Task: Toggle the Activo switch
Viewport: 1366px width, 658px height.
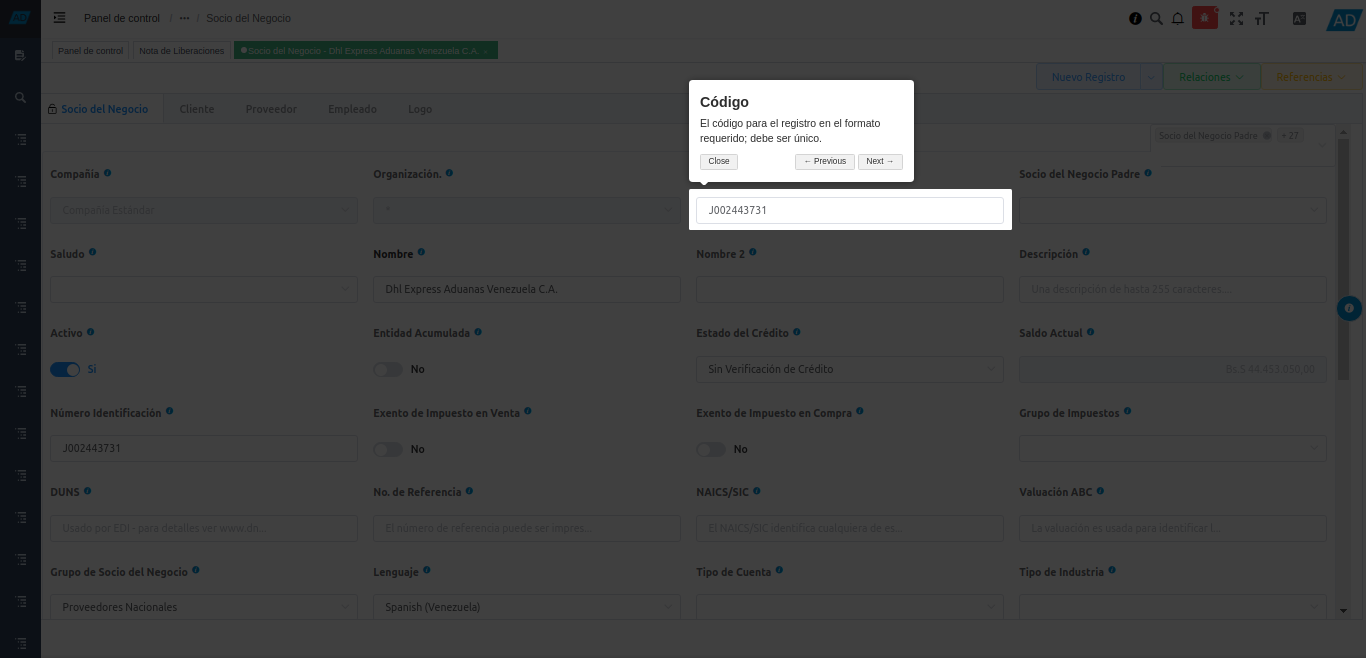Action: [65, 369]
